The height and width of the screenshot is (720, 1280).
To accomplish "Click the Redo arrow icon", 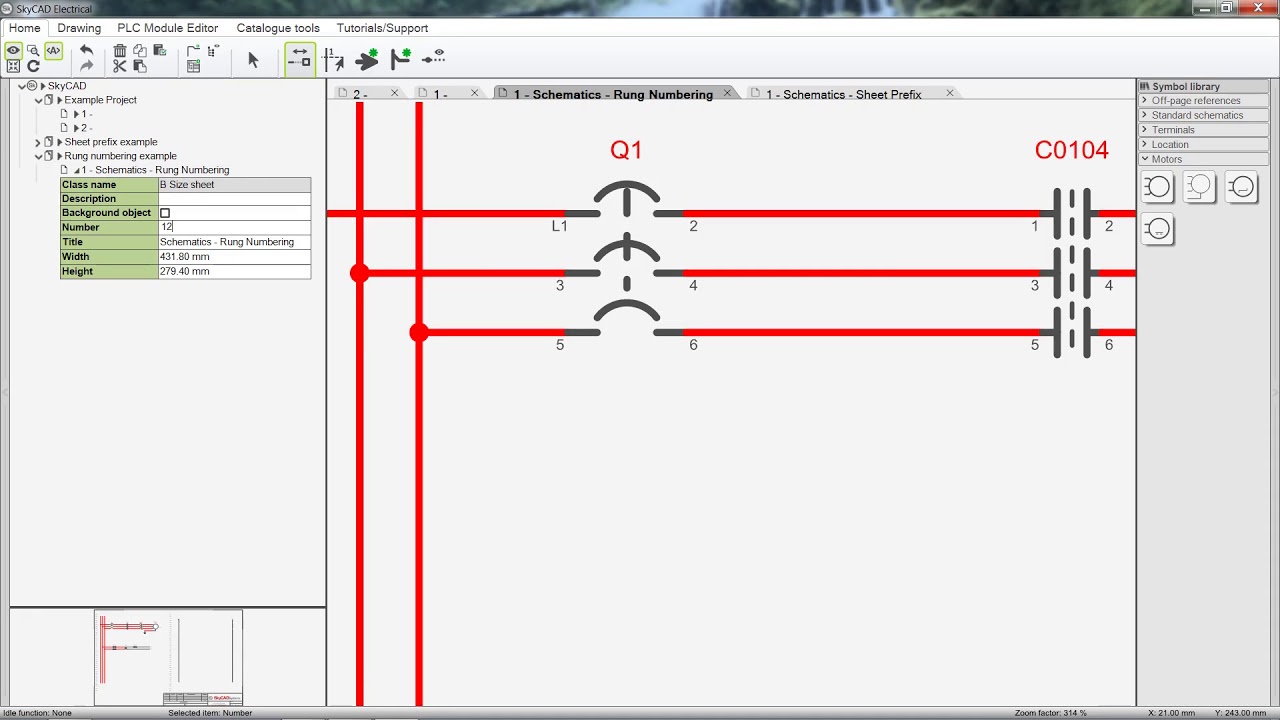I will (86, 67).
